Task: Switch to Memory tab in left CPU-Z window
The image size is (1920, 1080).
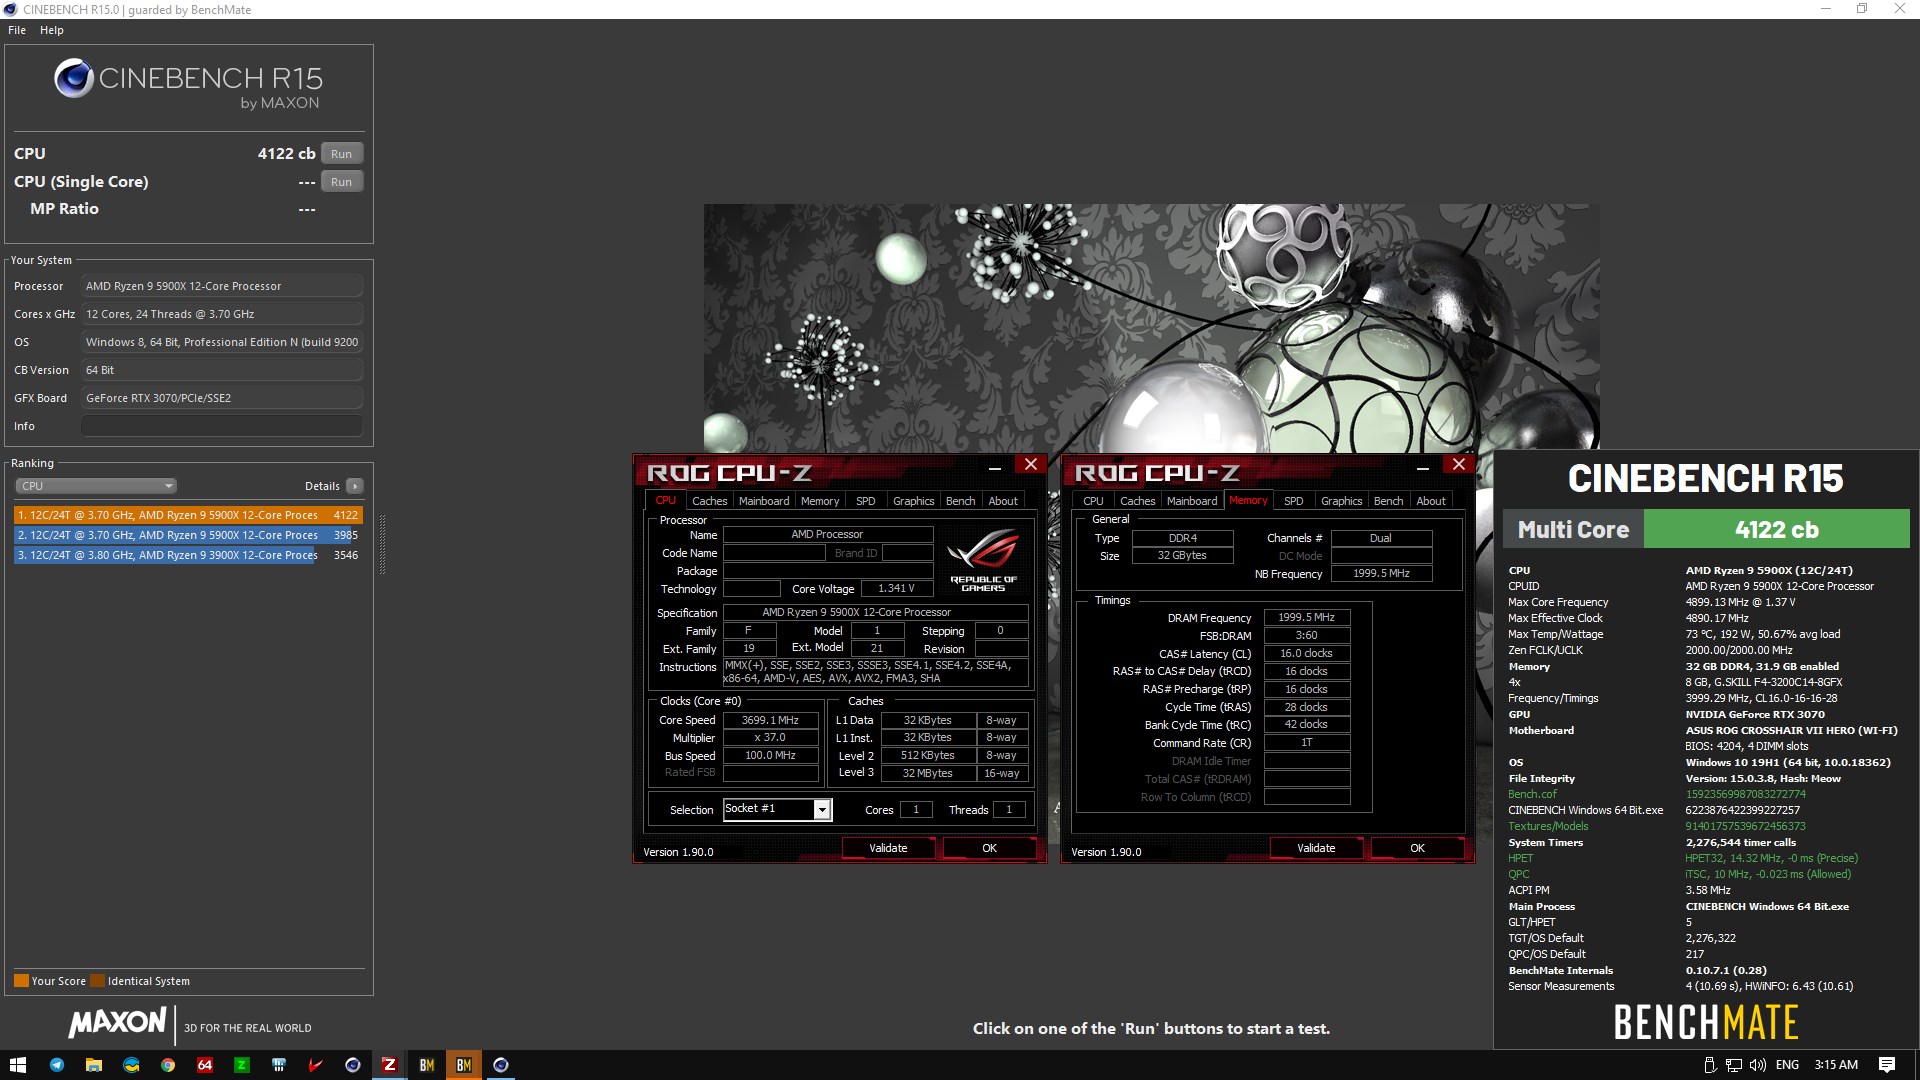Action: click(820, 501)
